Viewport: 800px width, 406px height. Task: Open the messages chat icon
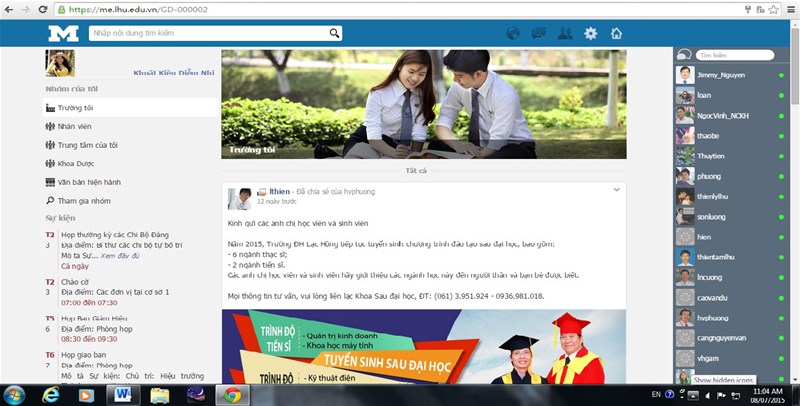point(539,34)
